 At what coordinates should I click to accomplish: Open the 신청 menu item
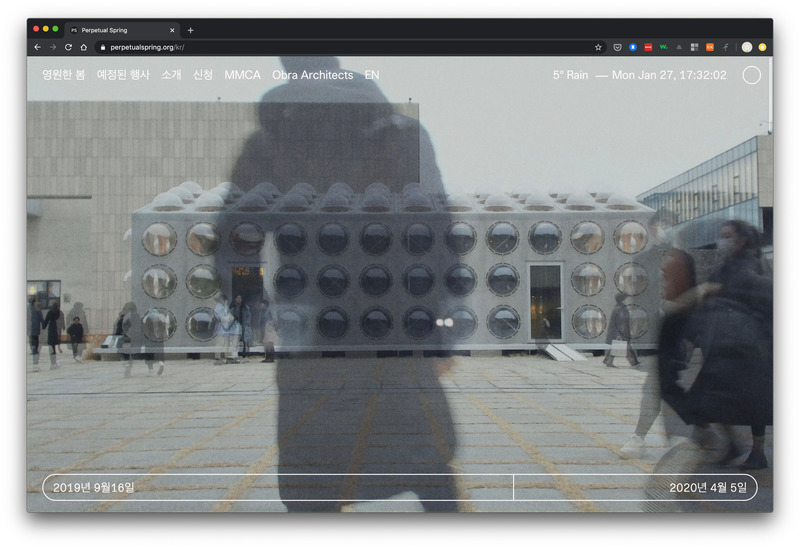tap(203, 75)
